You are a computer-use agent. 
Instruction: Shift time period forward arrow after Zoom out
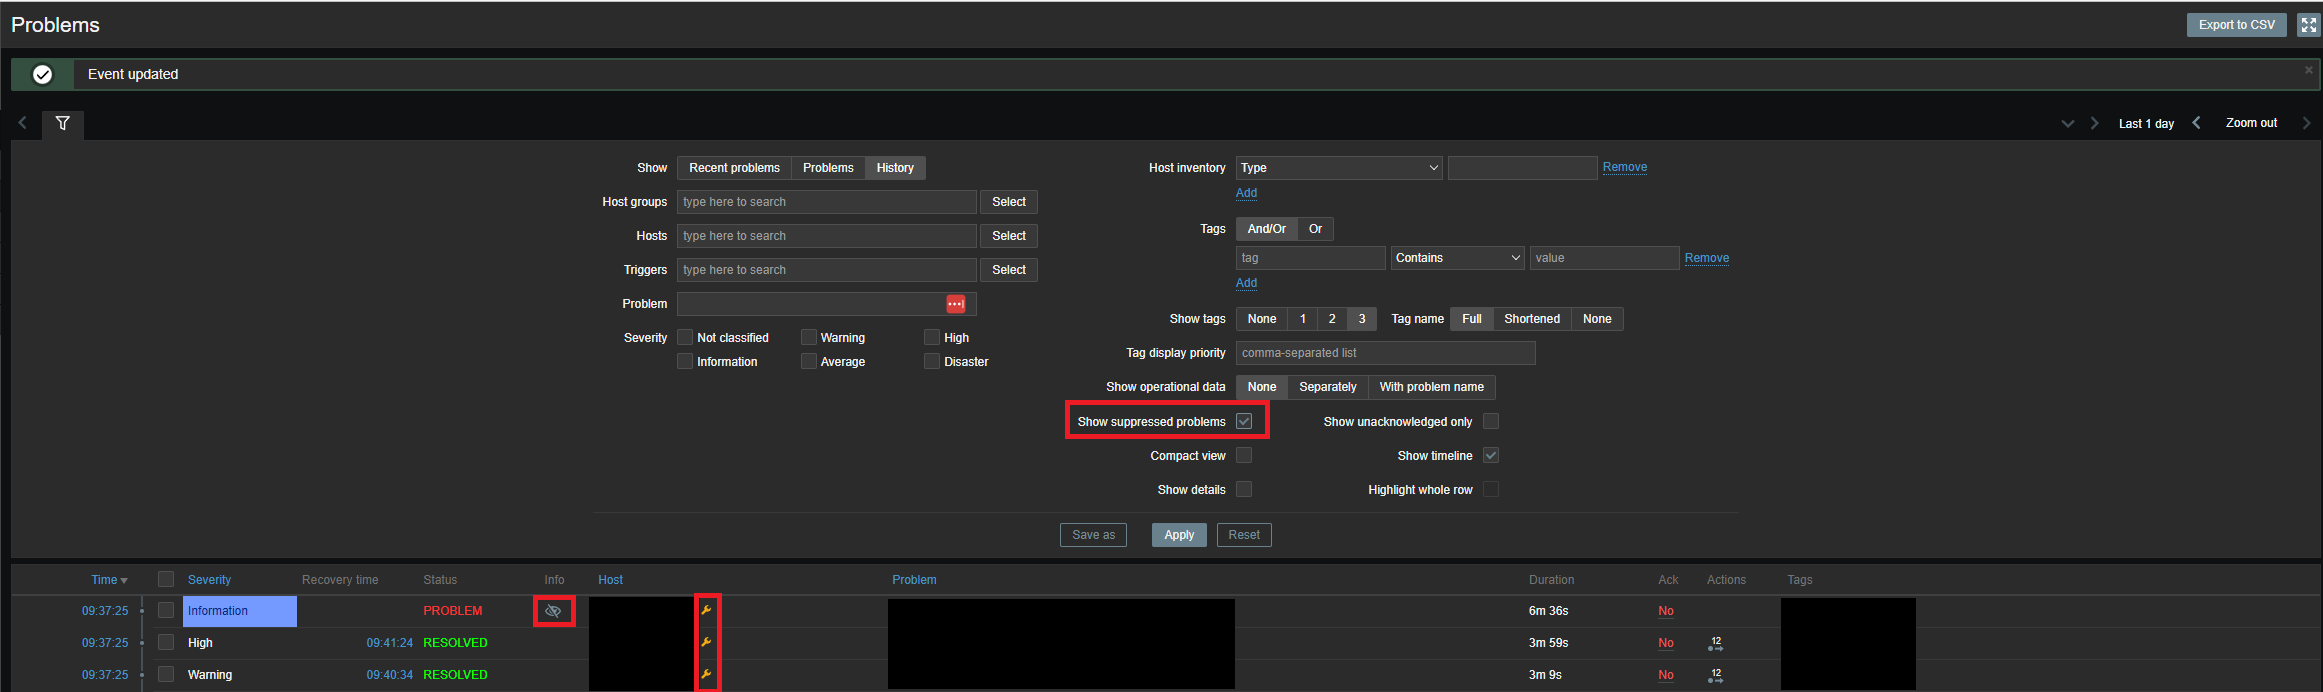pos(2306,123)
